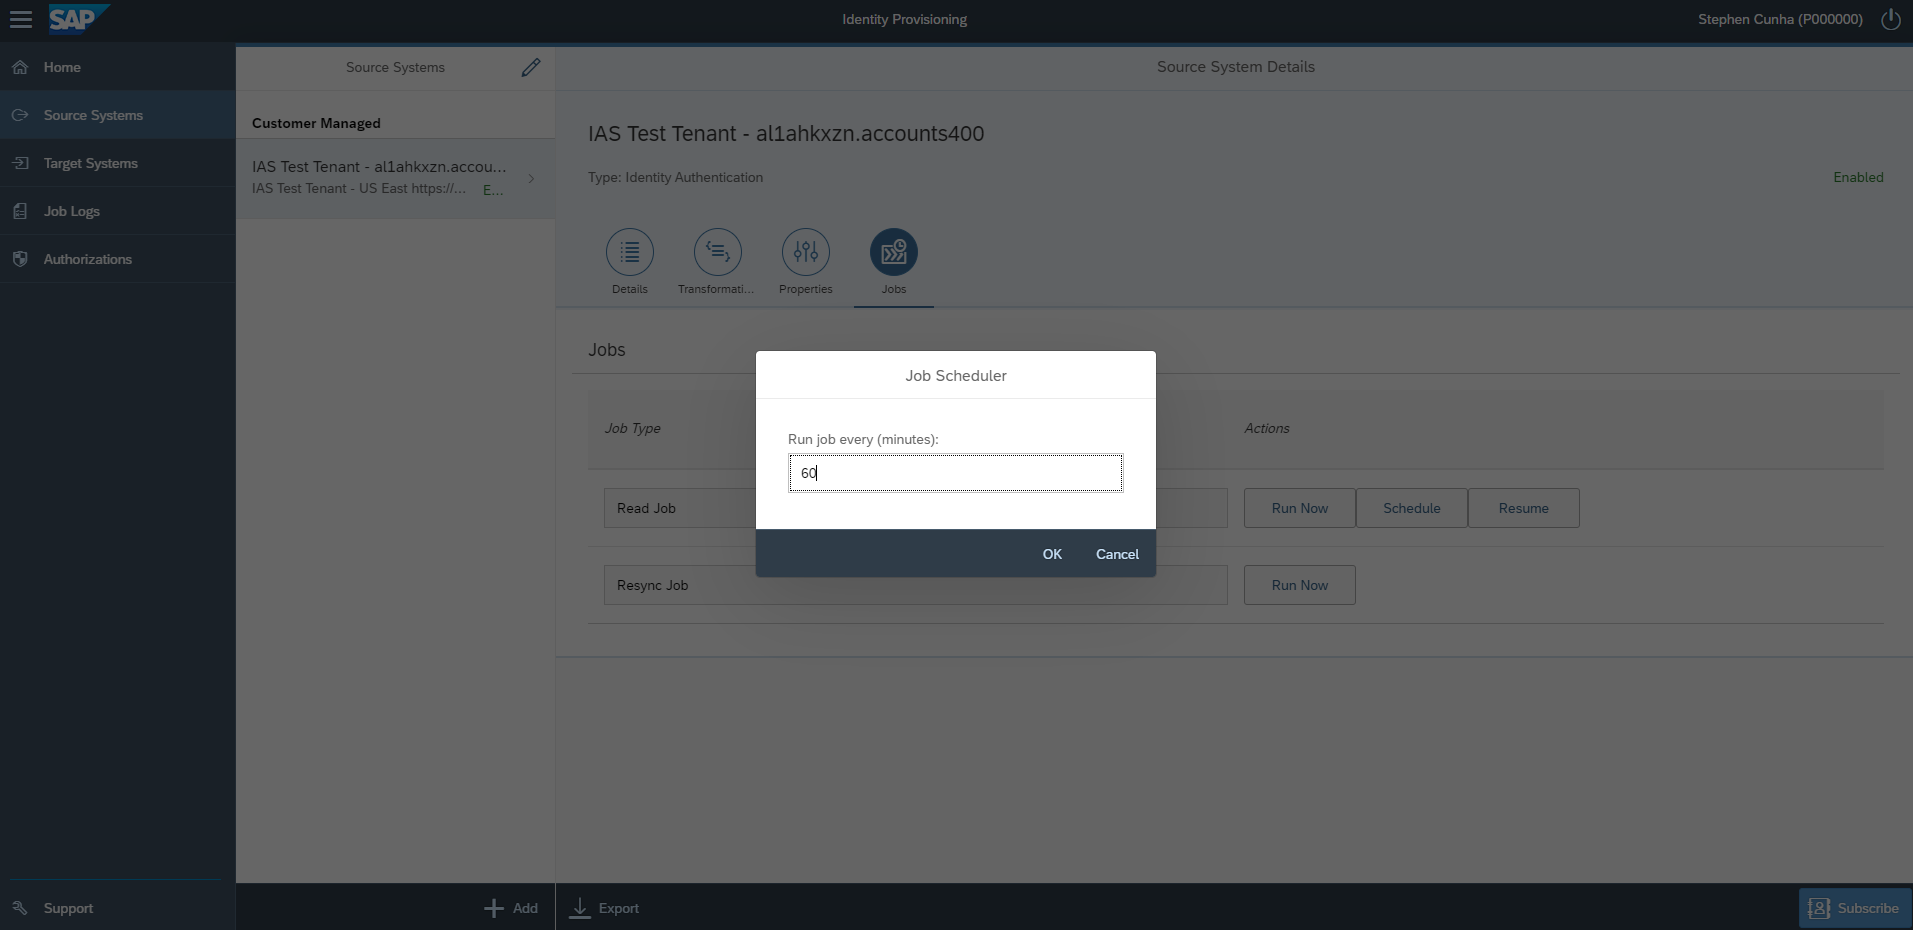The height and width of the screenshot is (930, 1913).
Task: Click Schedule for the Read Job
Action: click(x=1412, y=508)
